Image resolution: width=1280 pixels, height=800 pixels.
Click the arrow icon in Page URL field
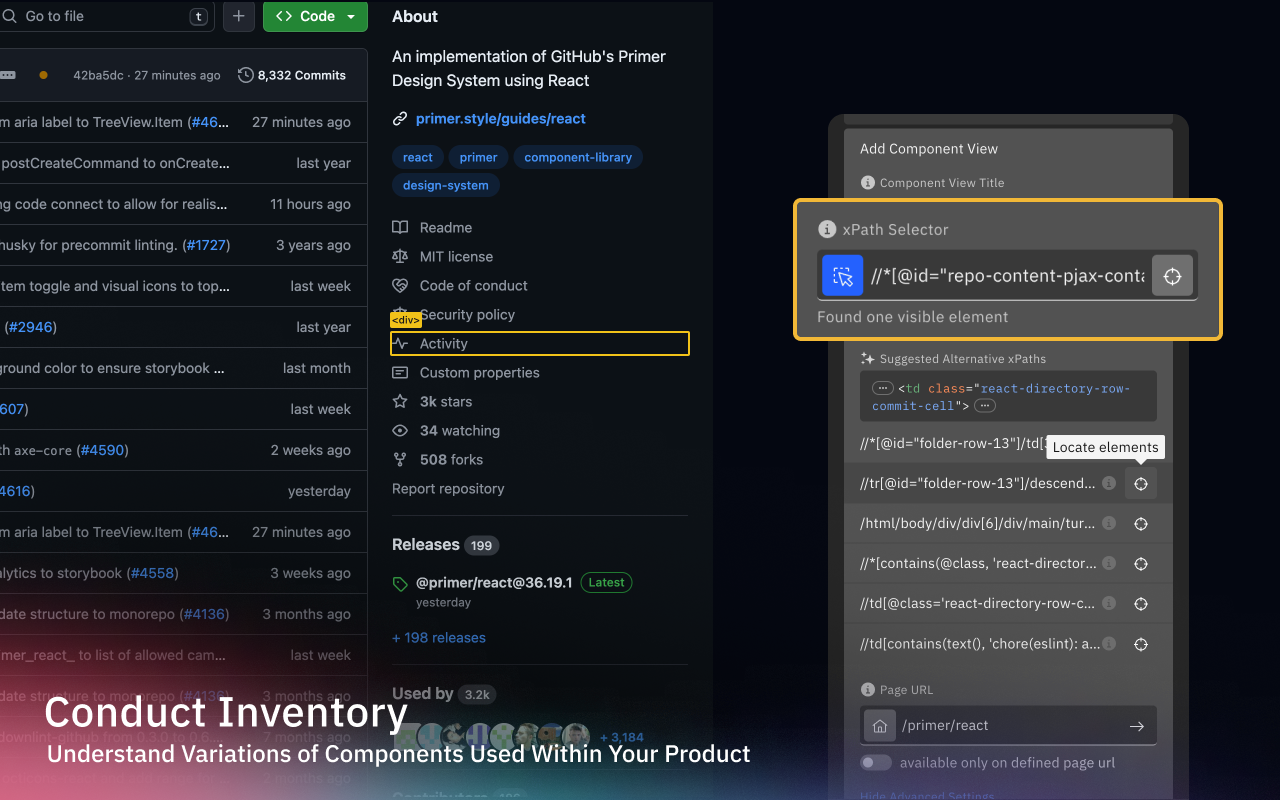[x=1136, y=726]
